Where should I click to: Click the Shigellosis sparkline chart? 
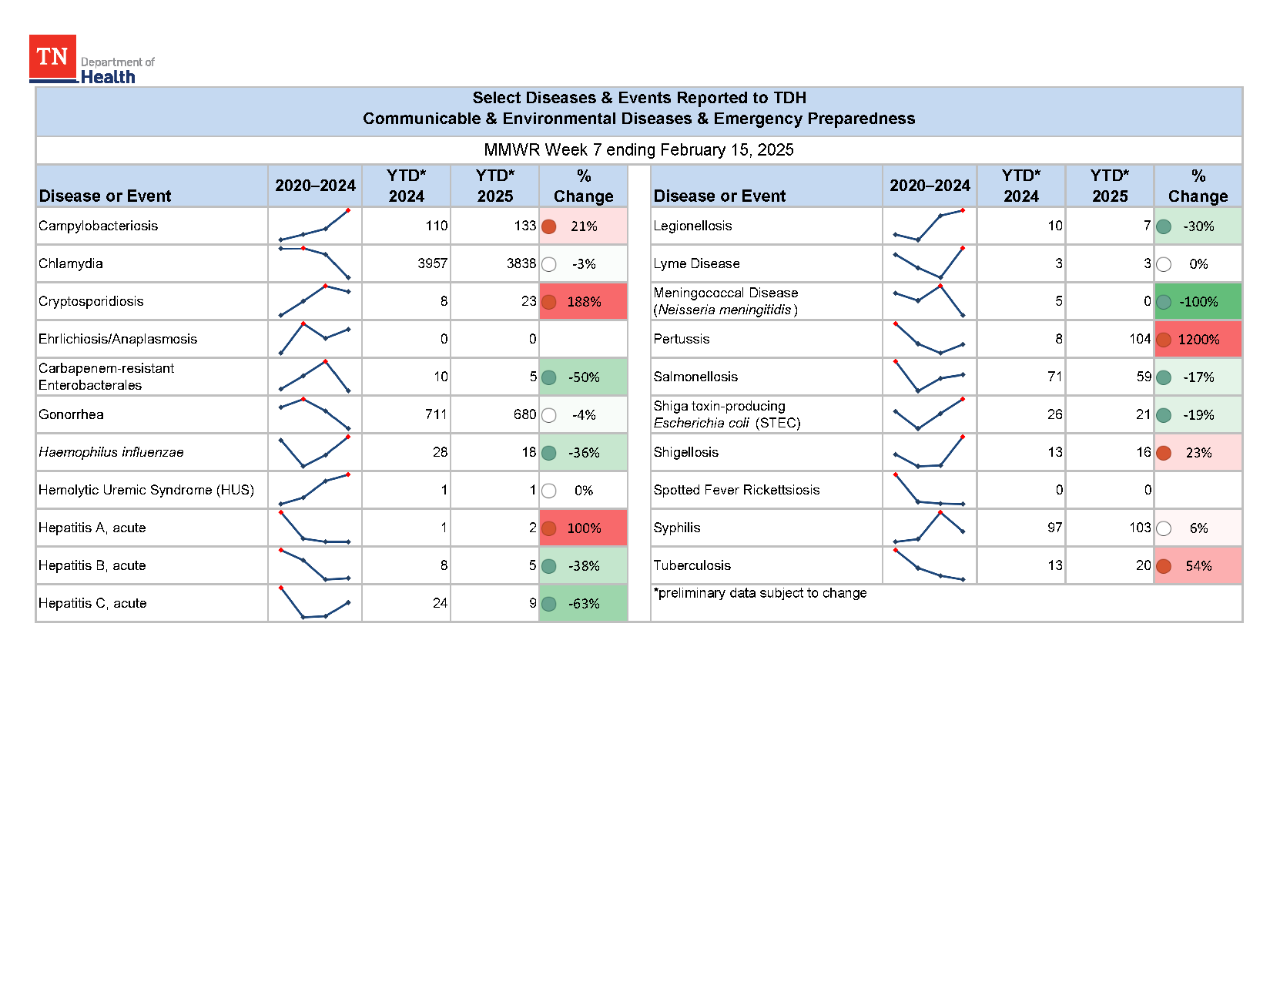(929, 452)
